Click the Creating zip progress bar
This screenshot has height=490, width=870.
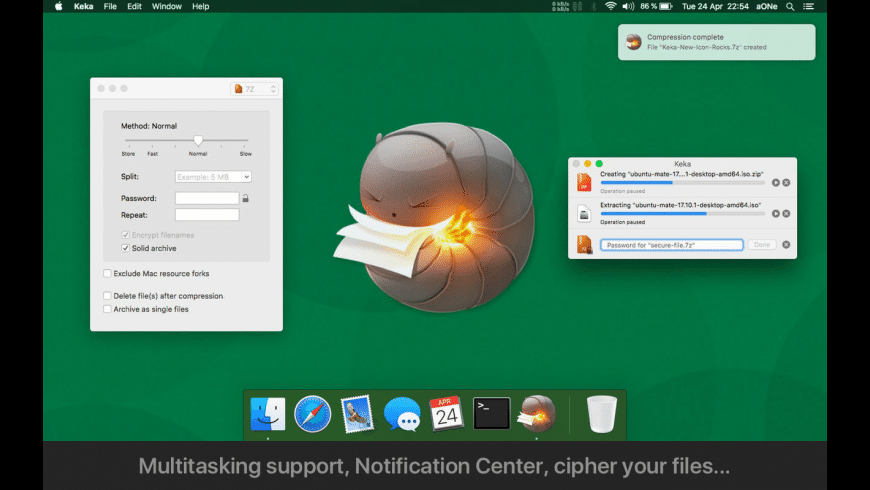(683, 183)
